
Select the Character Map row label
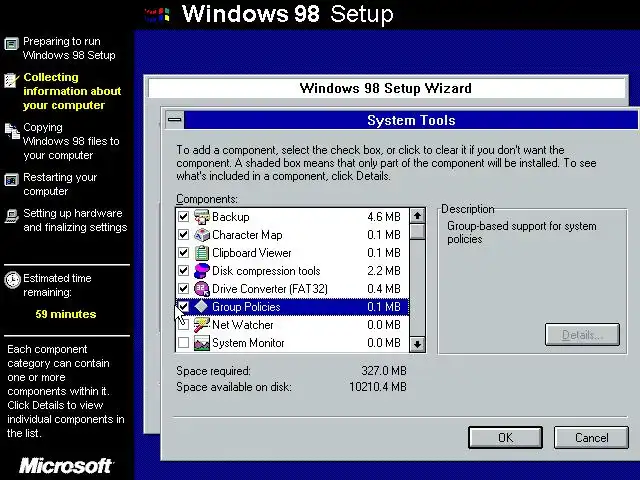tap(247, 235)
